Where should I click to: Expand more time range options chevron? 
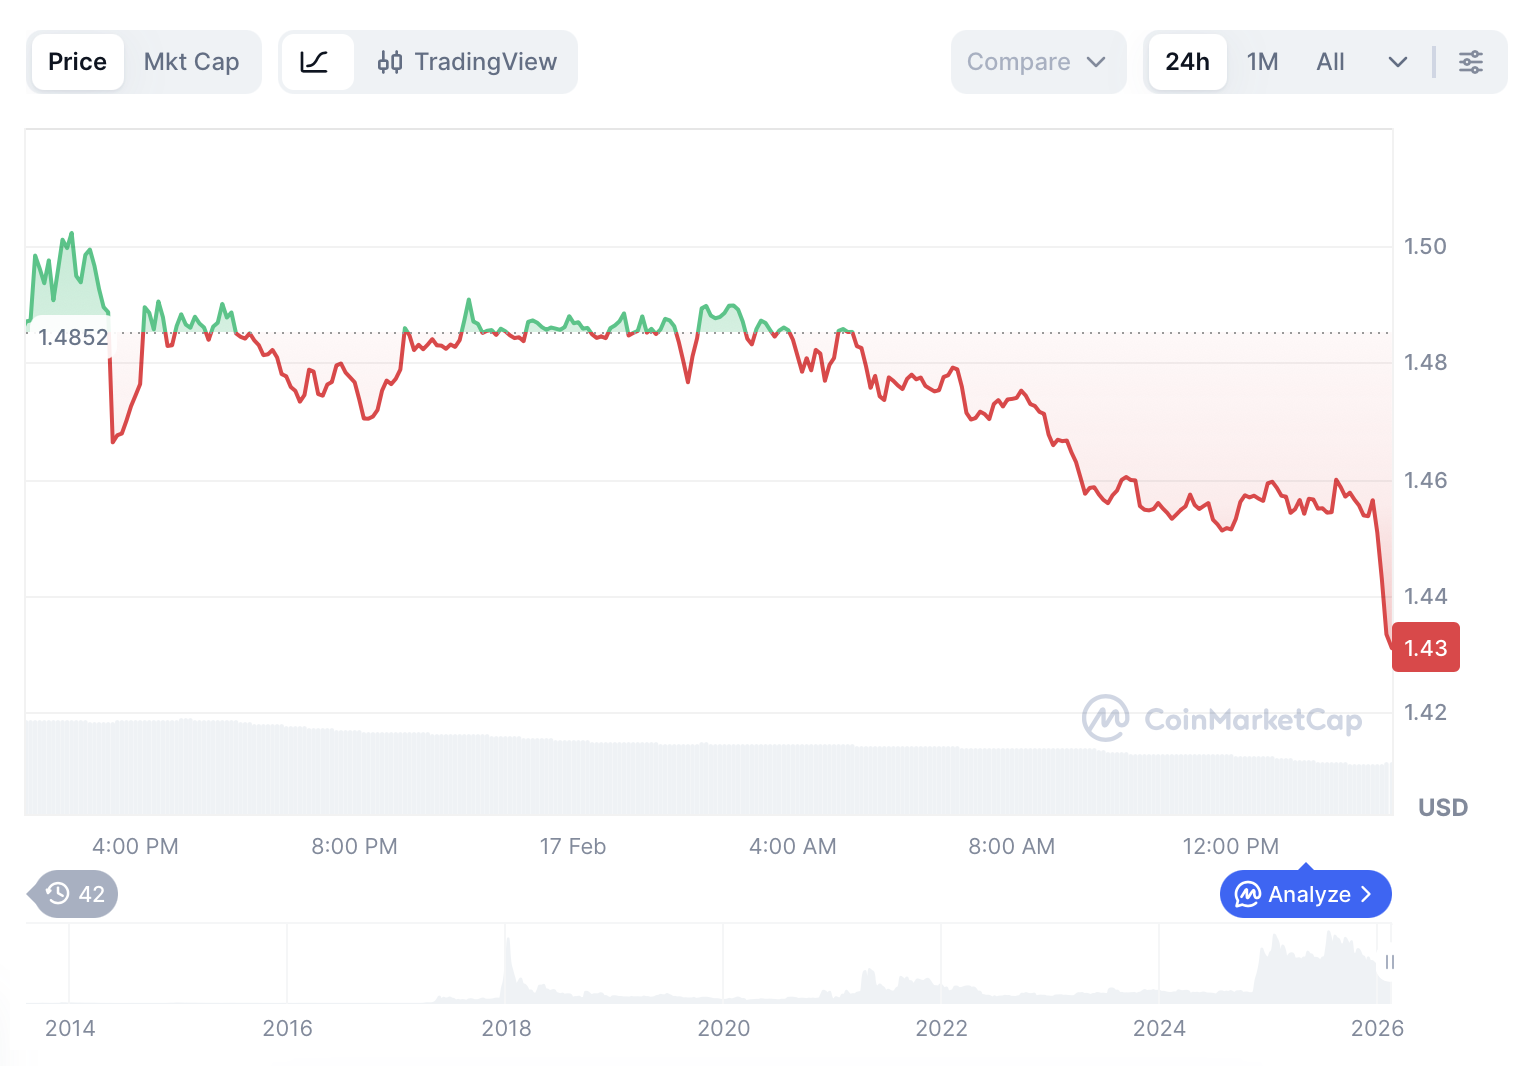pyautogui.click(x=1397, y=62)
